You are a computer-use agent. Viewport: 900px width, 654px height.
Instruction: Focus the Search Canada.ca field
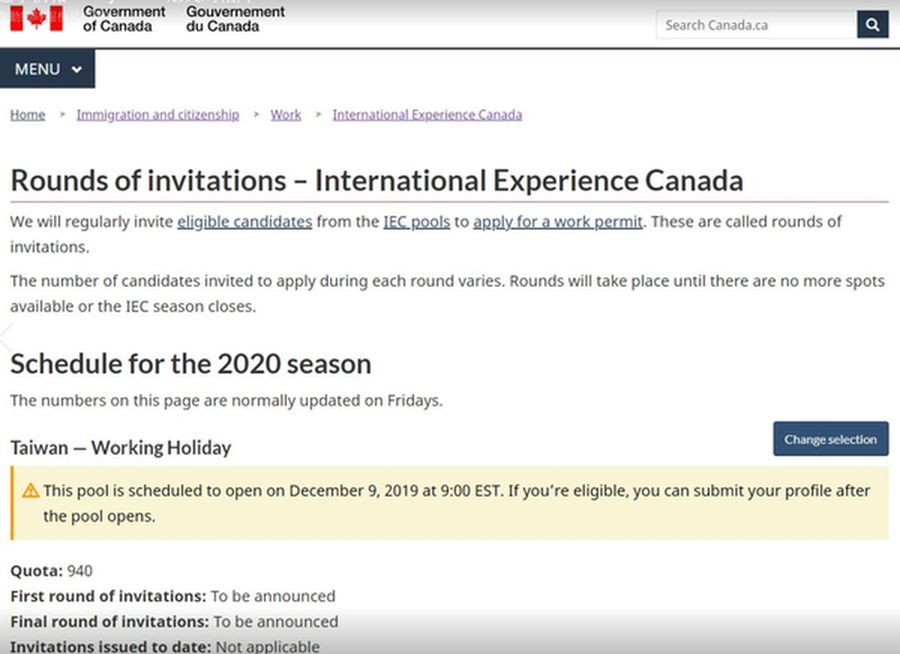tap(755, 25)
